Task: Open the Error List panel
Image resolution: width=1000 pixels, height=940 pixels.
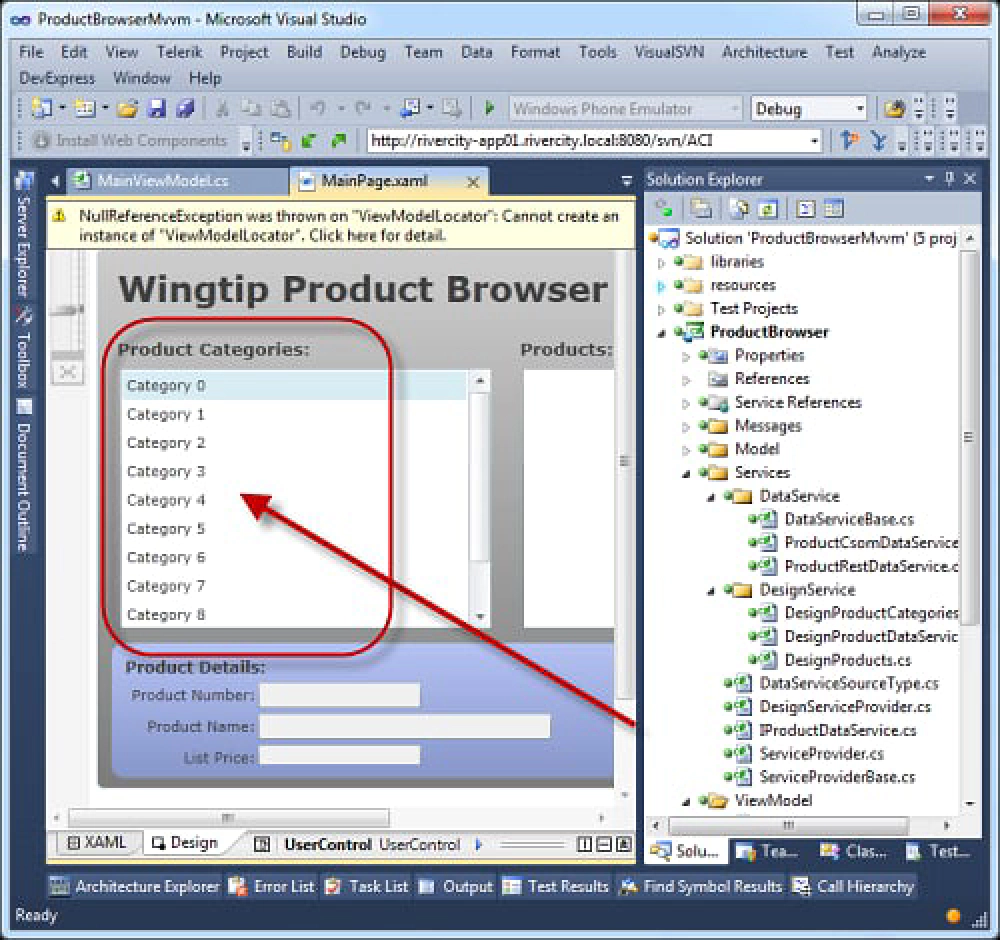Action: [x=272, y=886]
